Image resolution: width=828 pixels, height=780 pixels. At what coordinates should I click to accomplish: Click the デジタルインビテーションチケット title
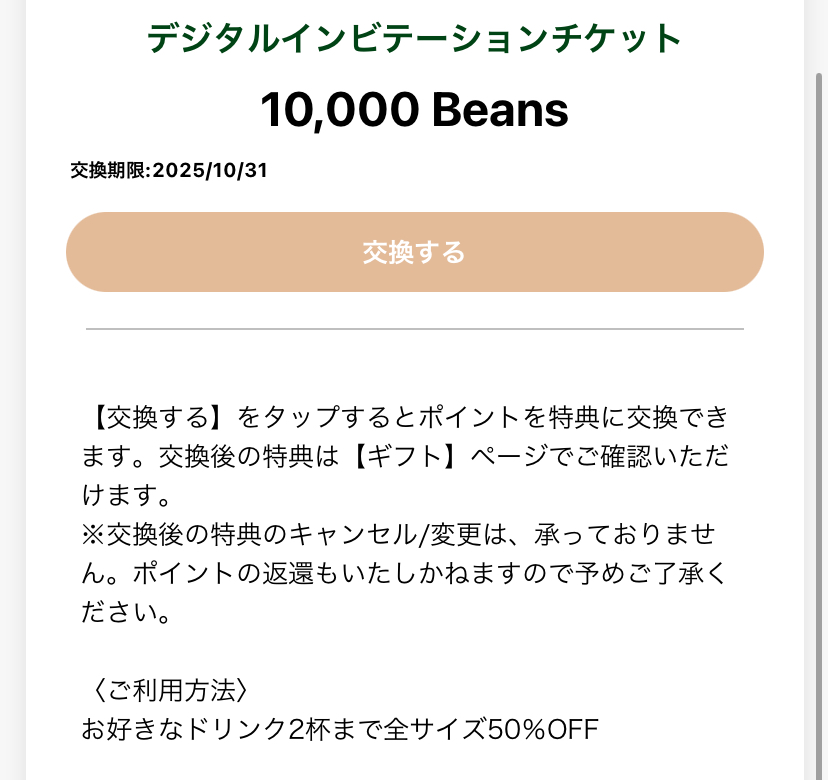coord(414,39)
